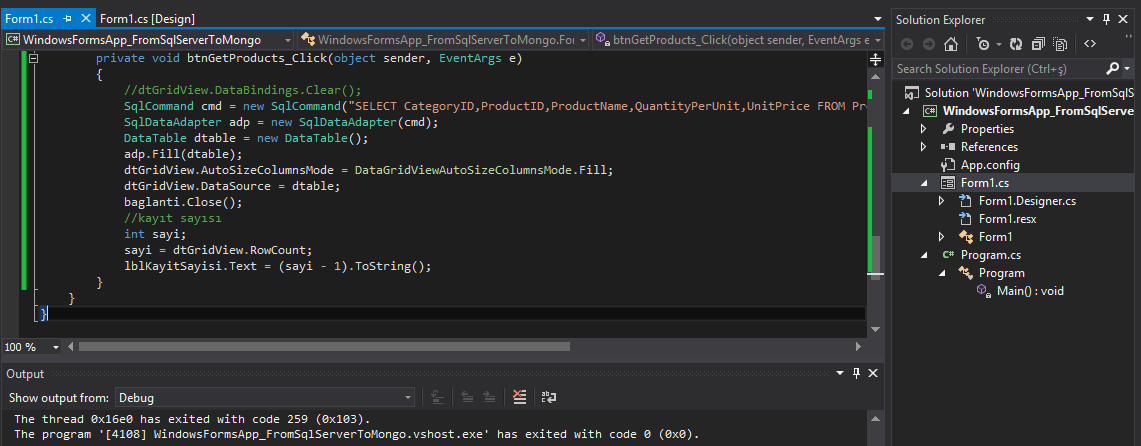Clear all text in the Output window
The image size is (1141, 446).
click(x=519, y=397)
